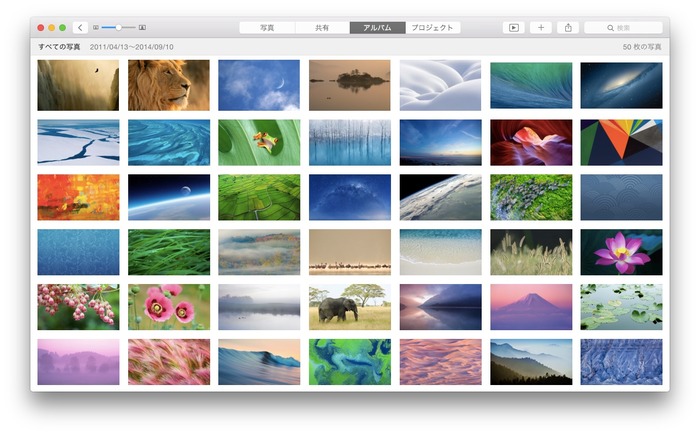Switch to the 写真 tab
The image size is (700, 435).
(x=267, y=28)
